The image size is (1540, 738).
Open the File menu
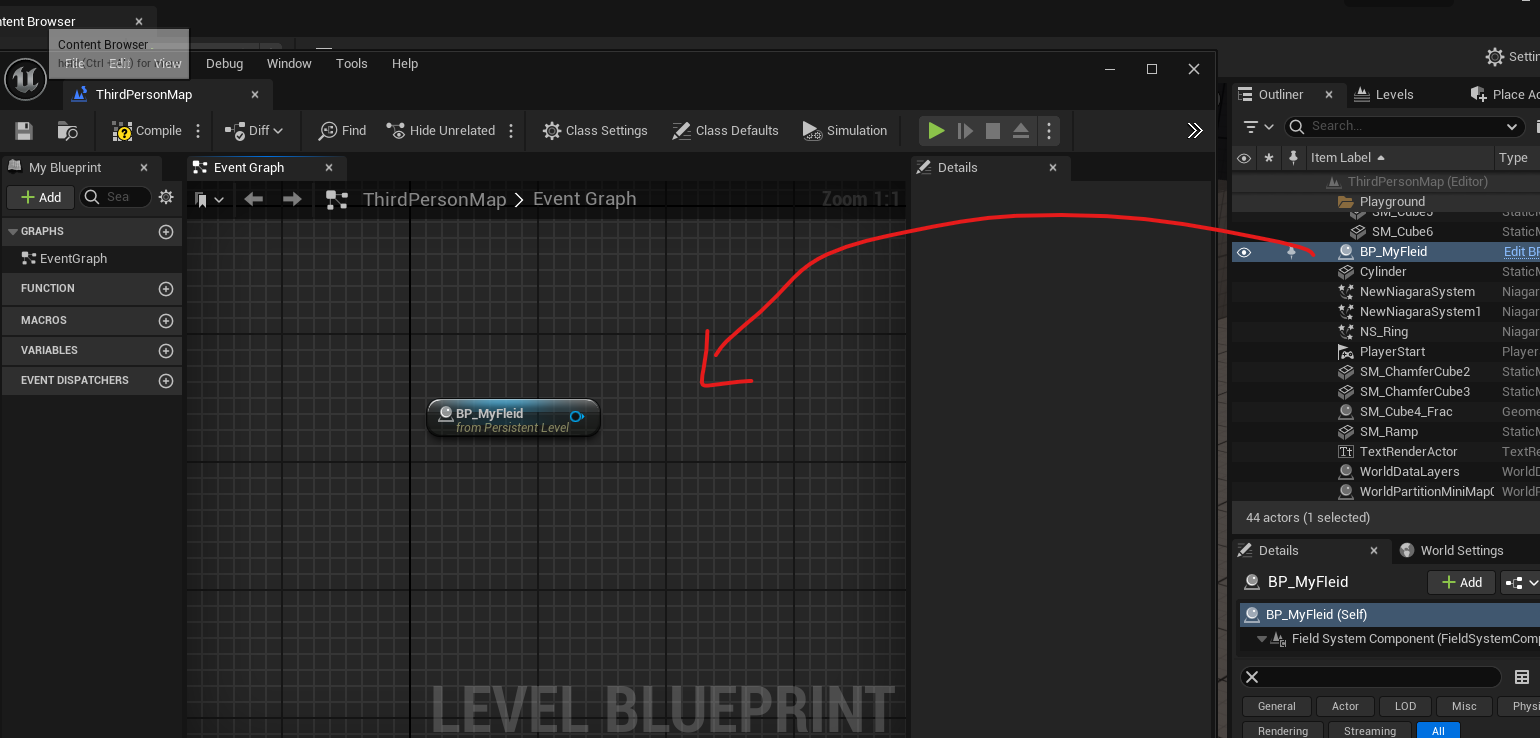click(75, 64)
